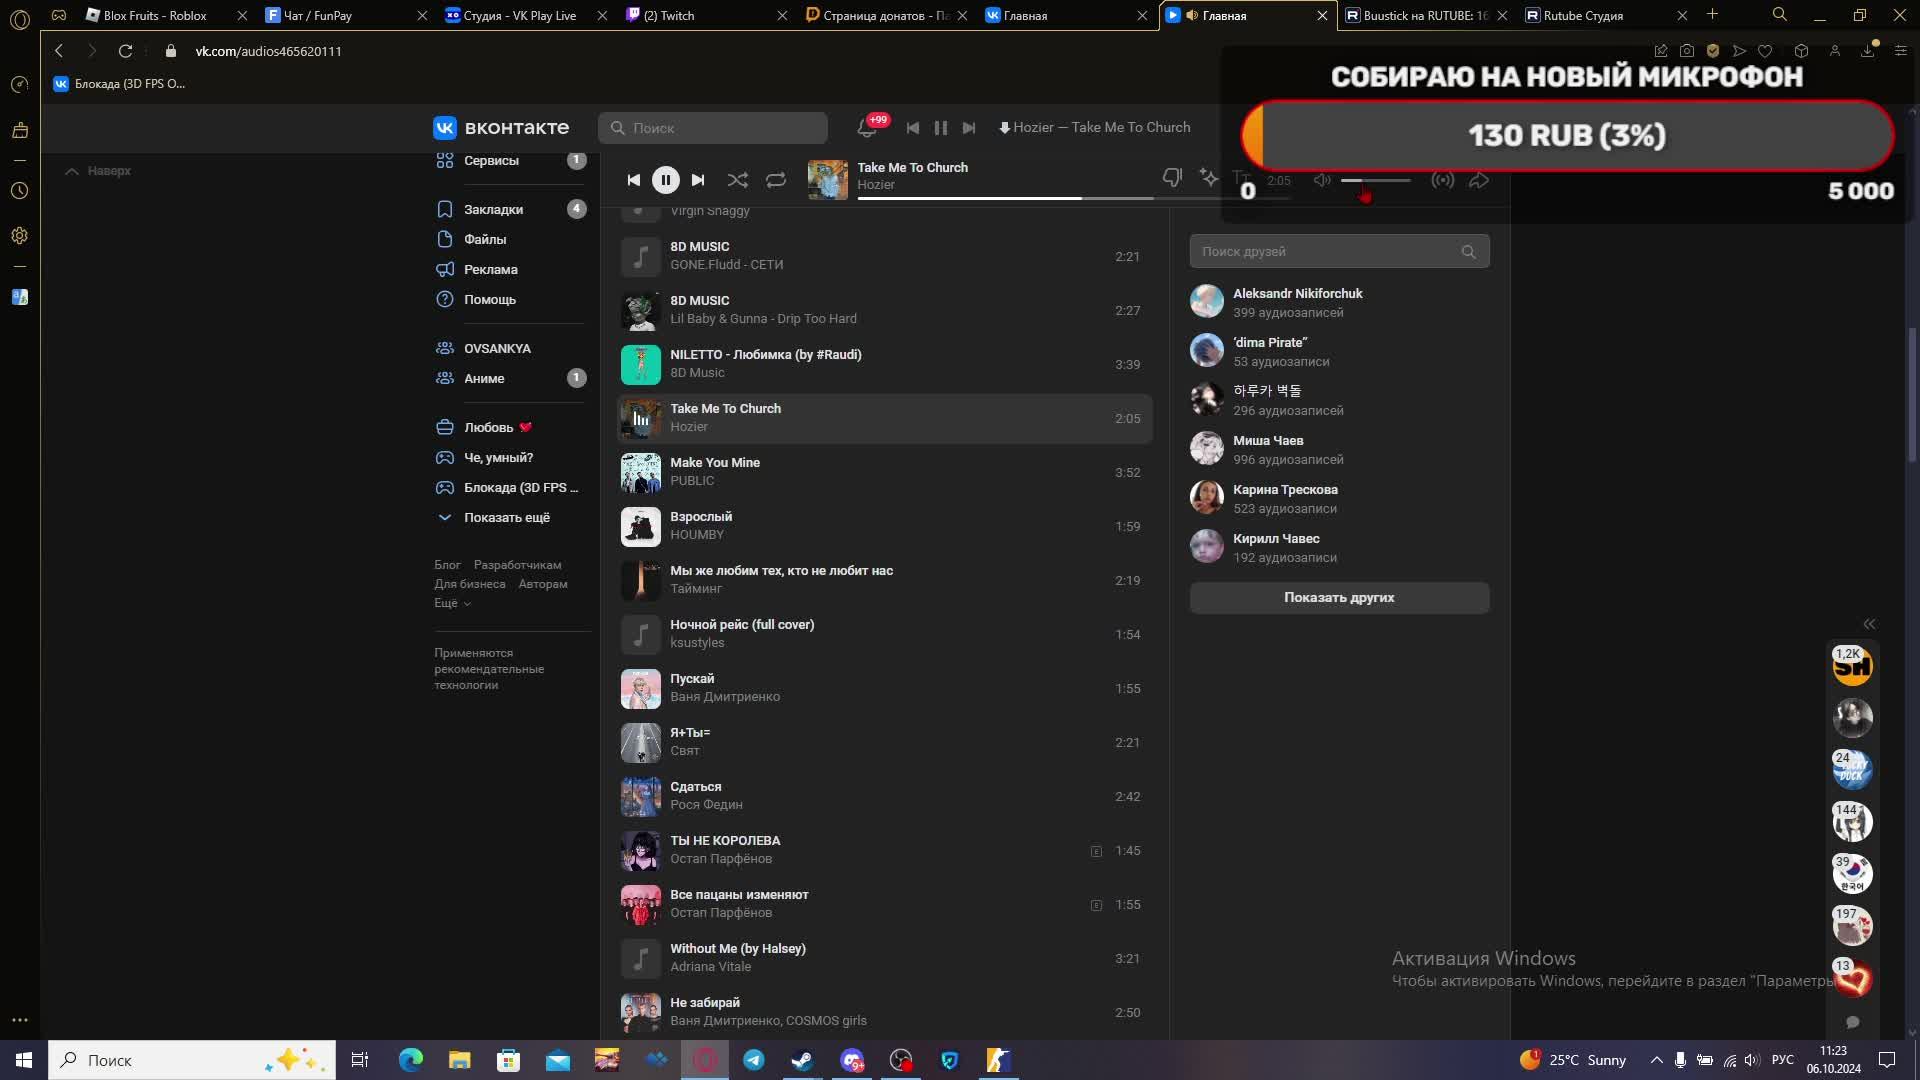Skip to next track in player
This screenshot has height=1080, width=1920.
pyautogui.click(x=698, y=180)
